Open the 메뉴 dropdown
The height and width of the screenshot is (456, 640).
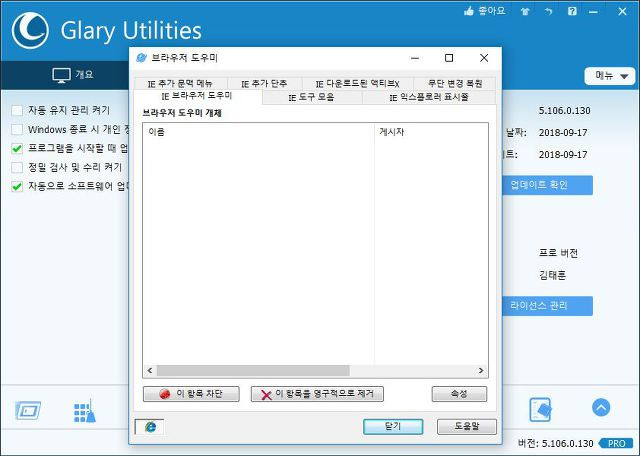tap(610, 76)
